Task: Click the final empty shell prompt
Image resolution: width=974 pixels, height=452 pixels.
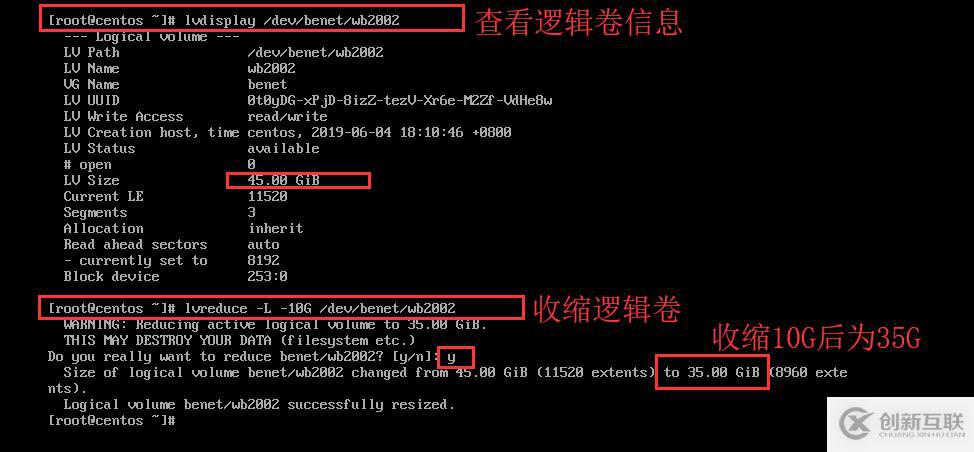Action: tap(112, 420)
